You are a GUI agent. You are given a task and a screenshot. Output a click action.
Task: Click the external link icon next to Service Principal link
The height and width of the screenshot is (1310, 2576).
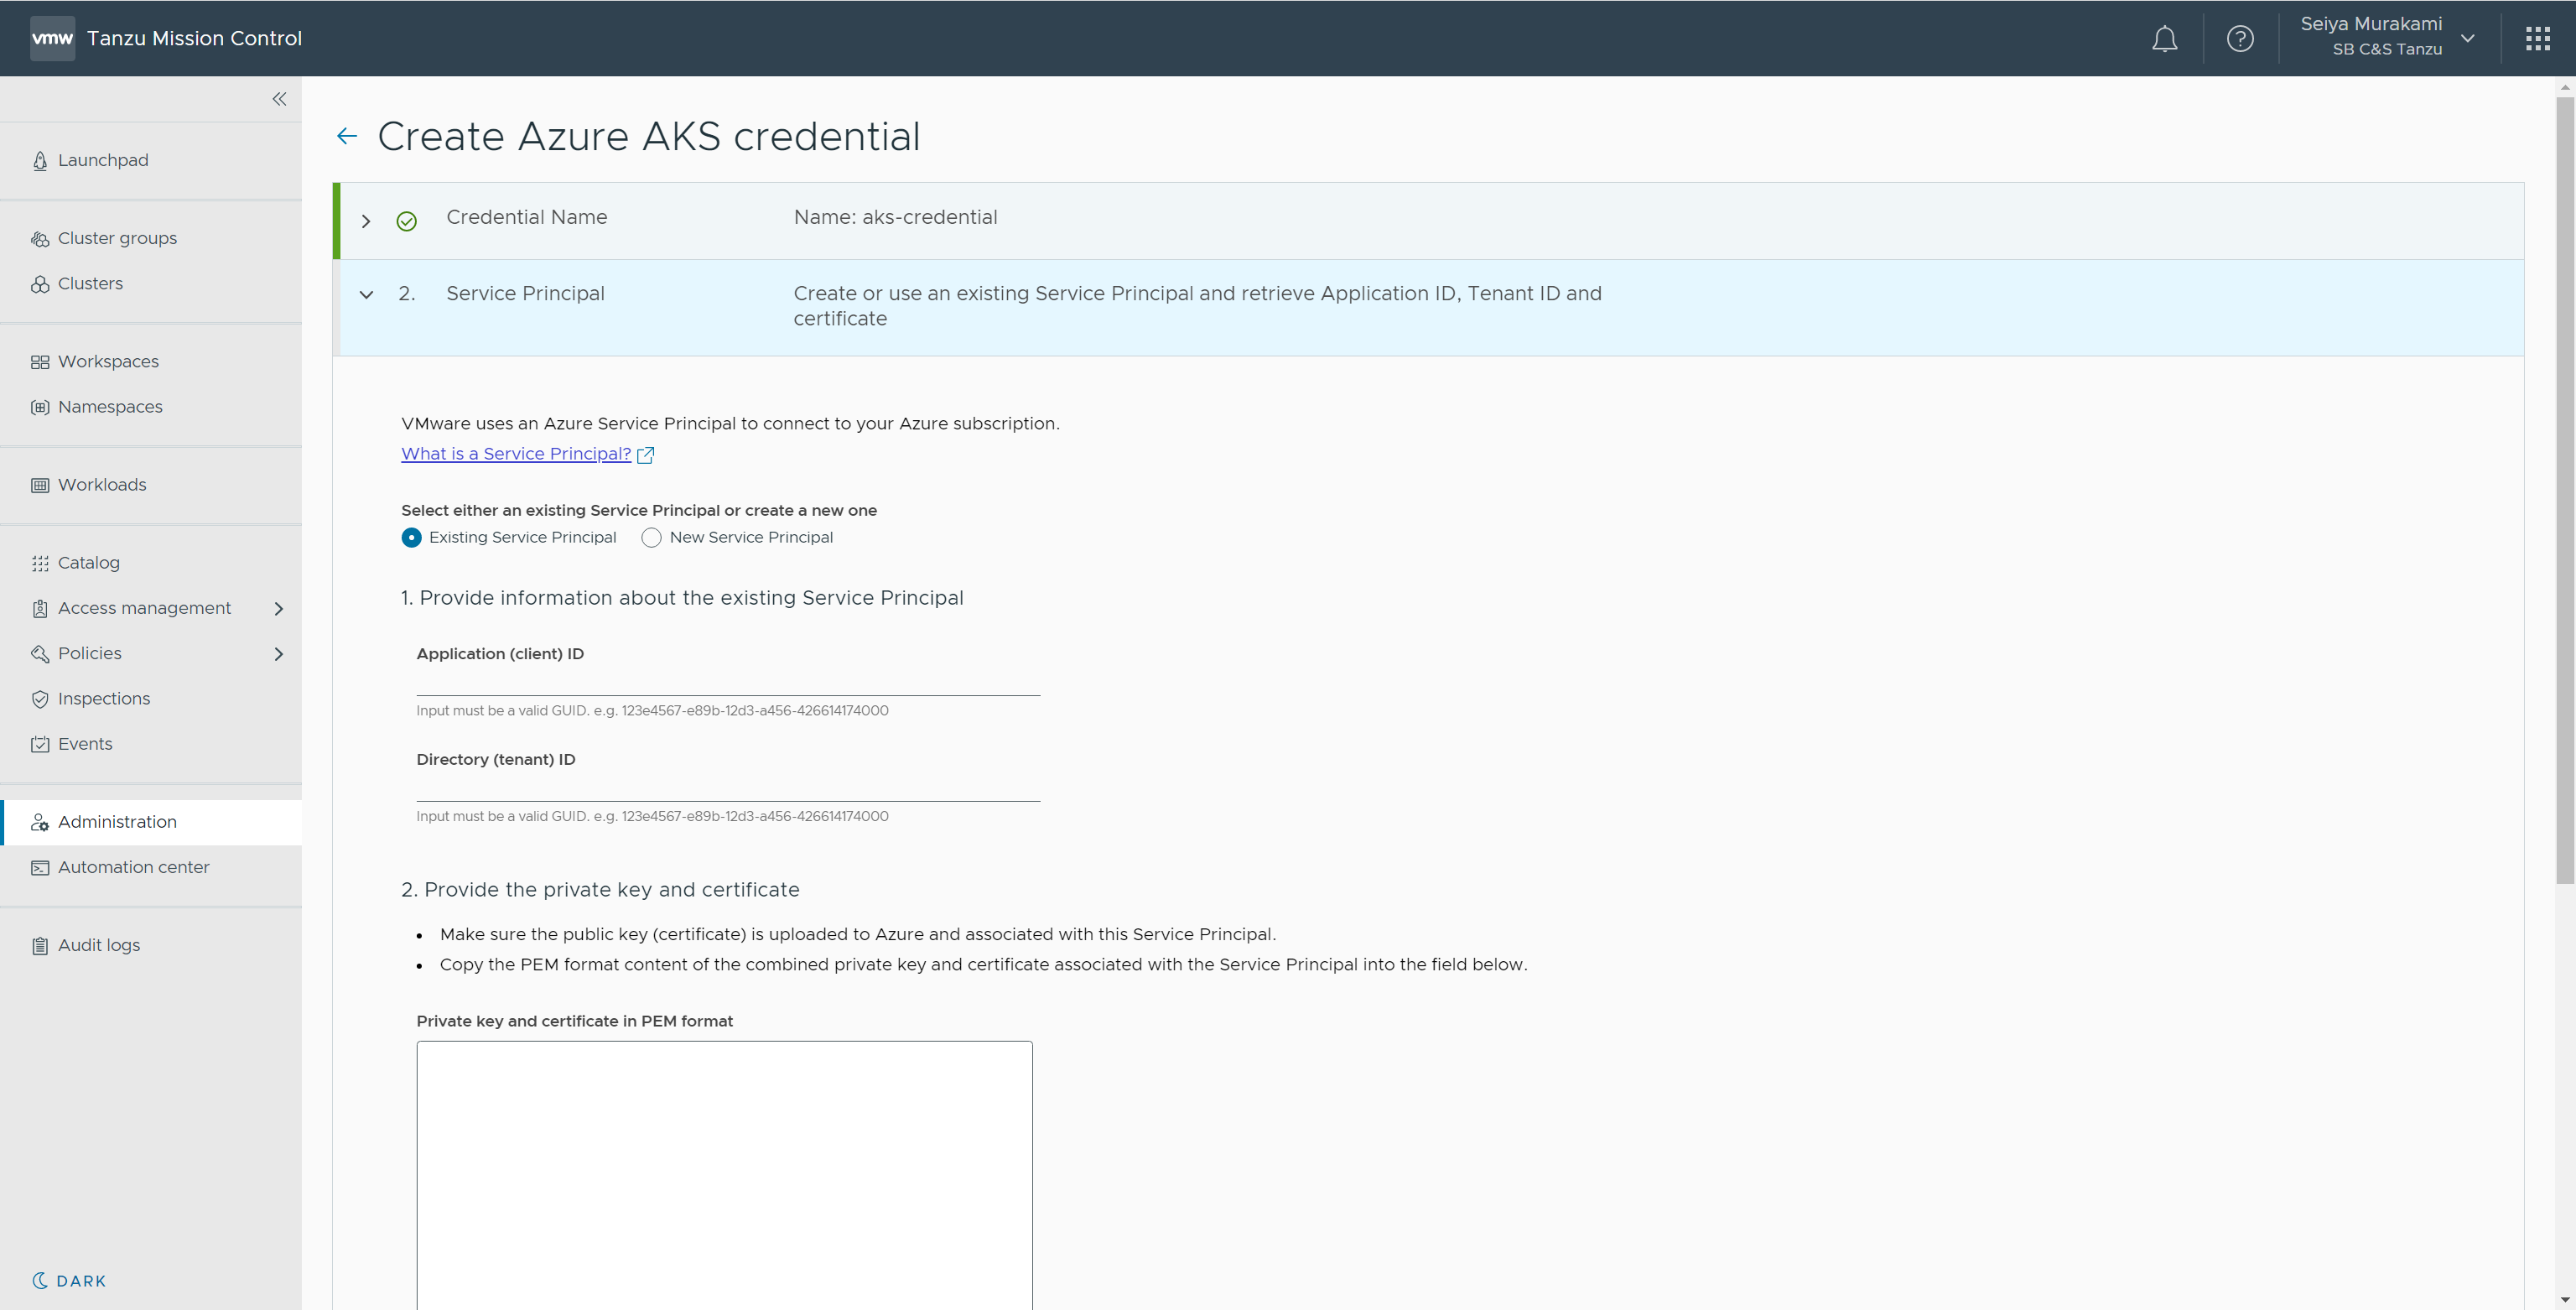click(646, 455)
